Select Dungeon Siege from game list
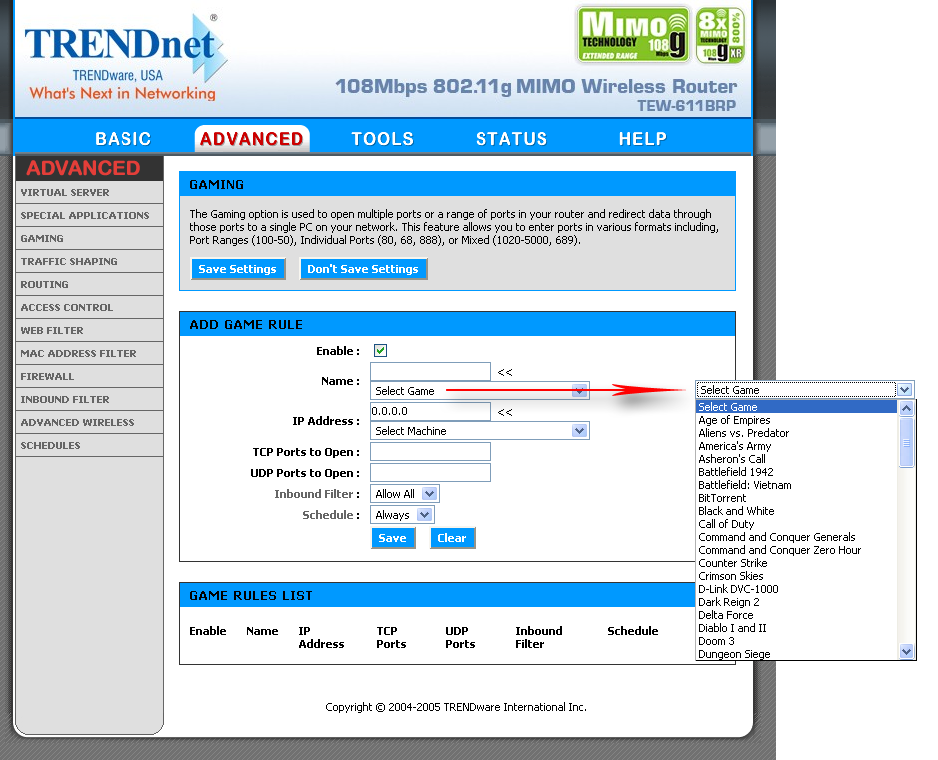Screen dimensions: 938x760 point(797,654)
